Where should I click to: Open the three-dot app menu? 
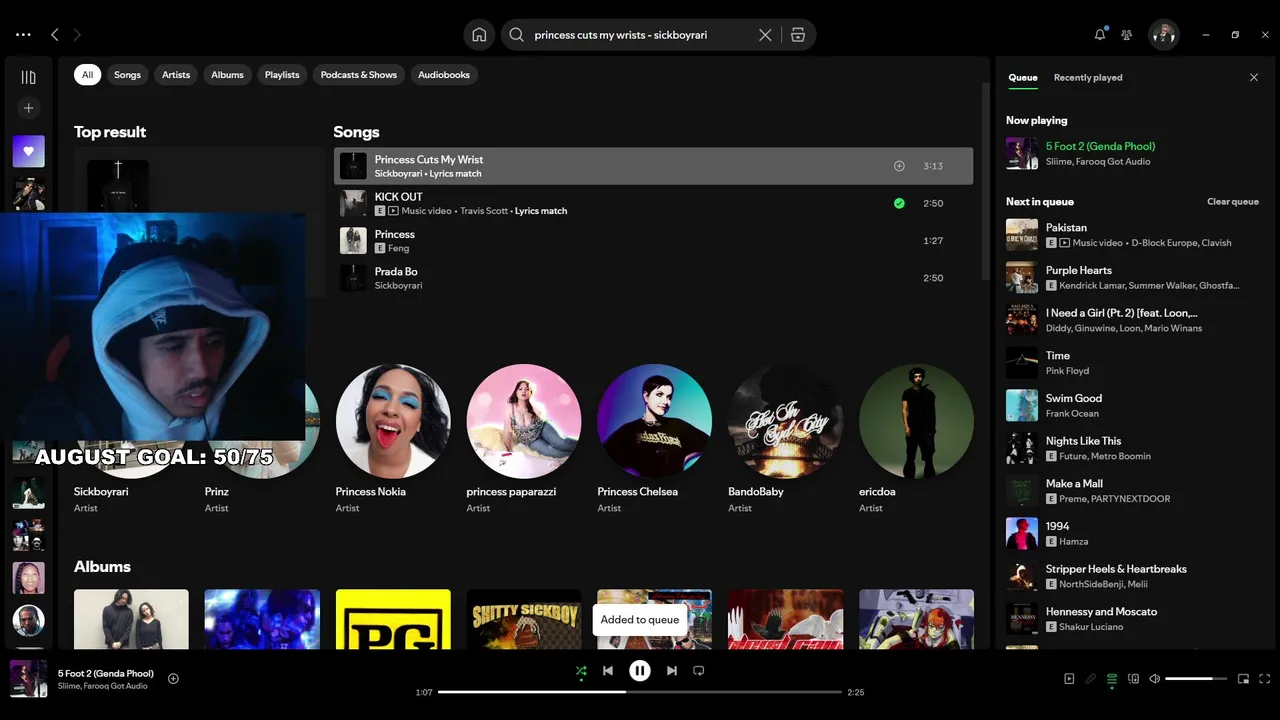(x=23, y=35)
